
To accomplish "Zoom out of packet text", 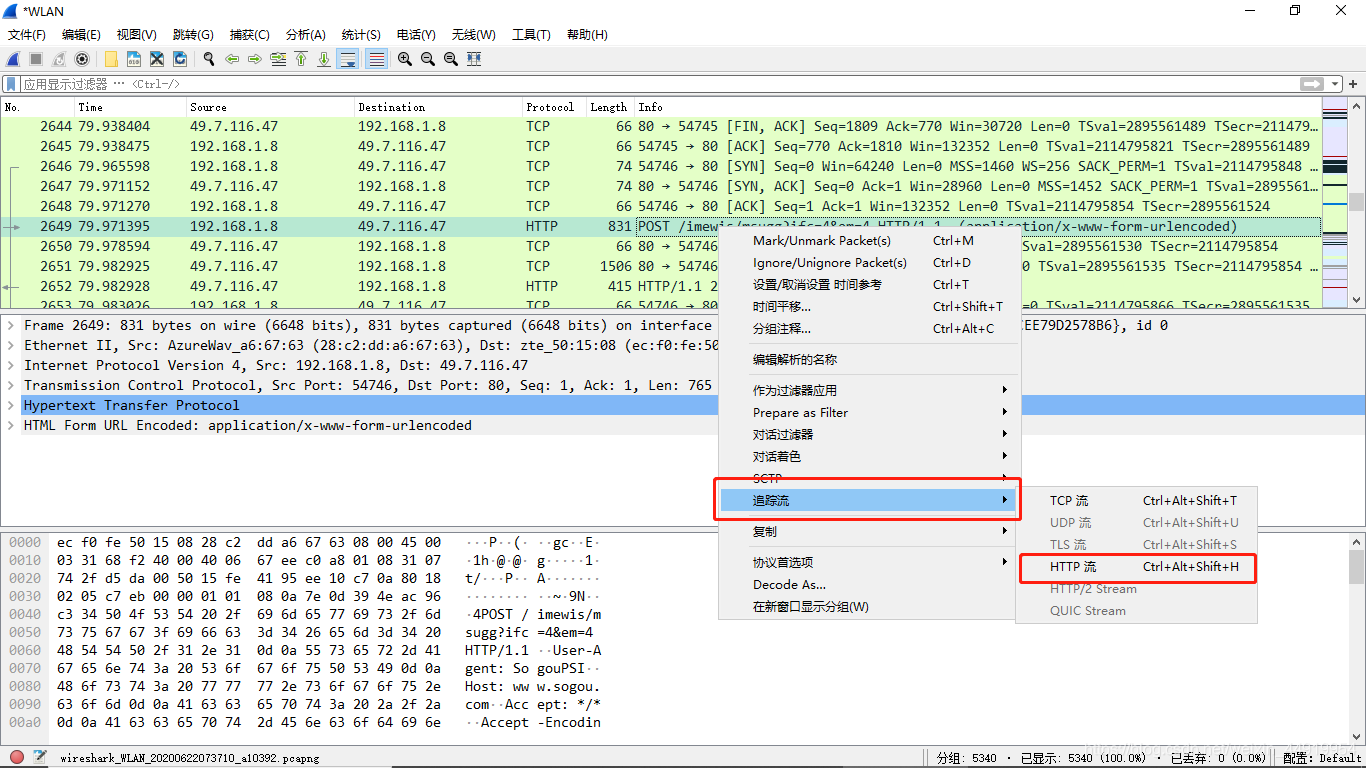I will point(428,59).
